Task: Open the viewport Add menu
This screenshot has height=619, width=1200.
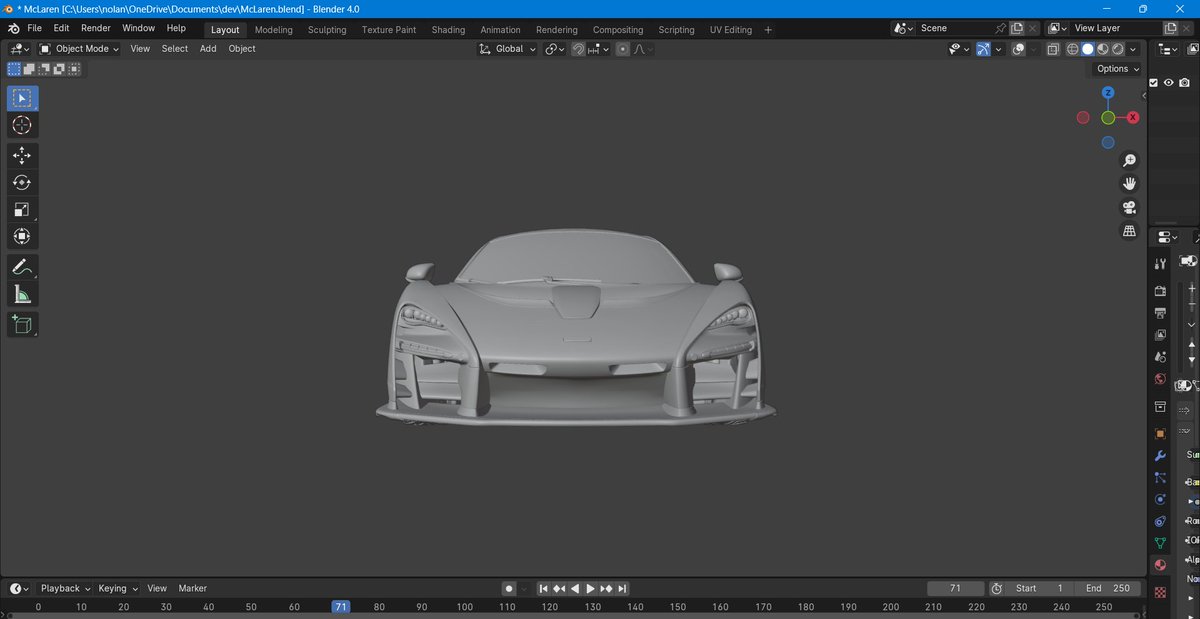Action: [x=208, y=49]
